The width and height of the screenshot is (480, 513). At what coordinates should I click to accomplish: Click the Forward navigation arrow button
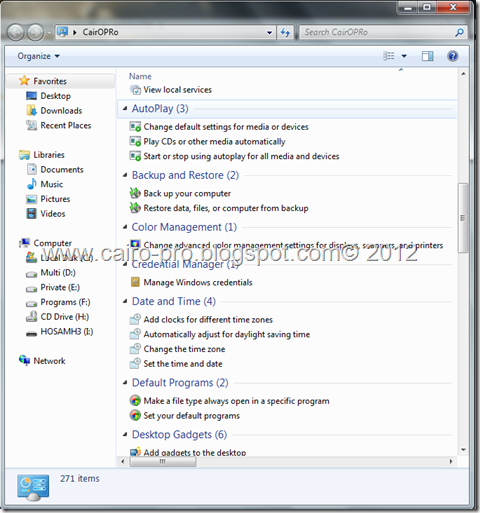click(x=35, y=33)
